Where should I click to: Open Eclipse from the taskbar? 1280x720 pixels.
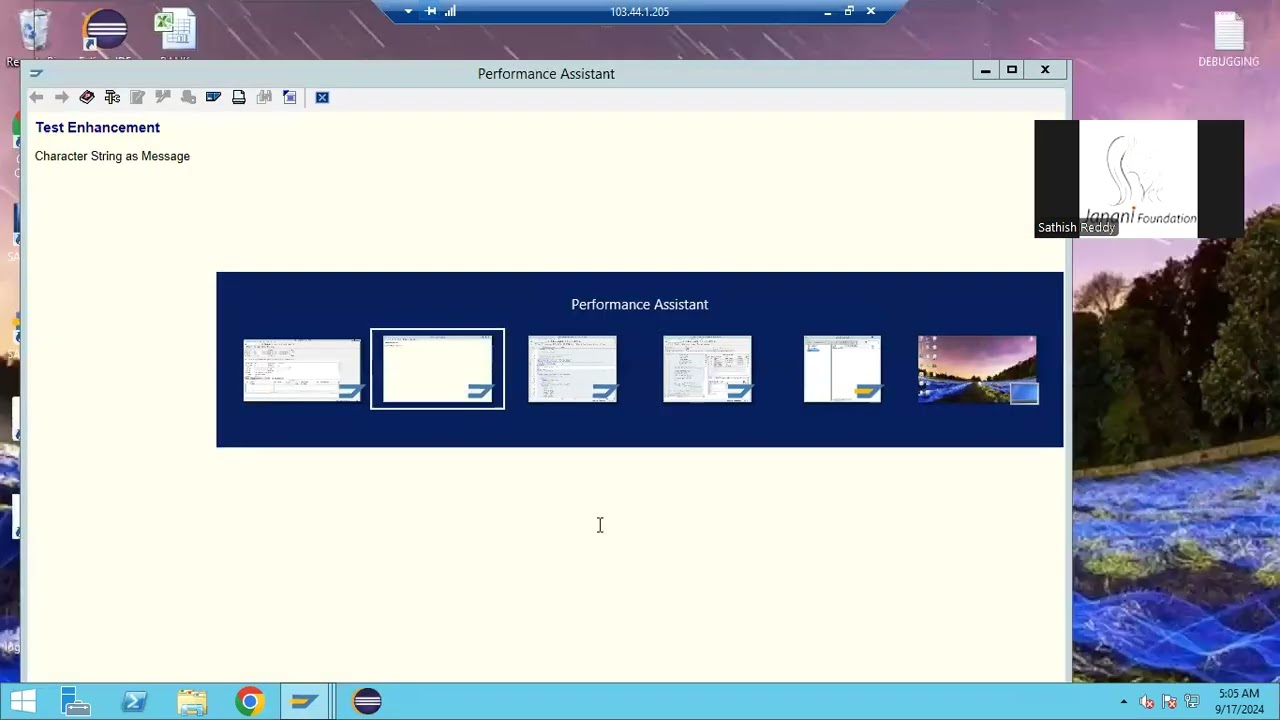[x=367, y=701]
